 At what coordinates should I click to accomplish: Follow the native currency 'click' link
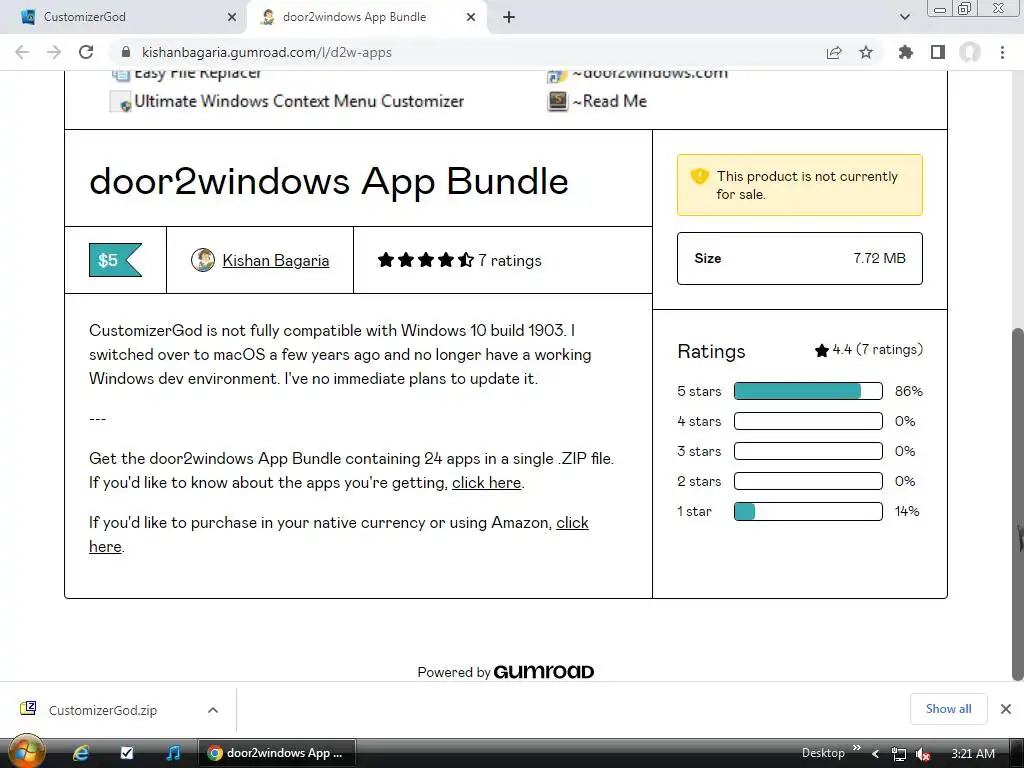click(x=572, y=522)
